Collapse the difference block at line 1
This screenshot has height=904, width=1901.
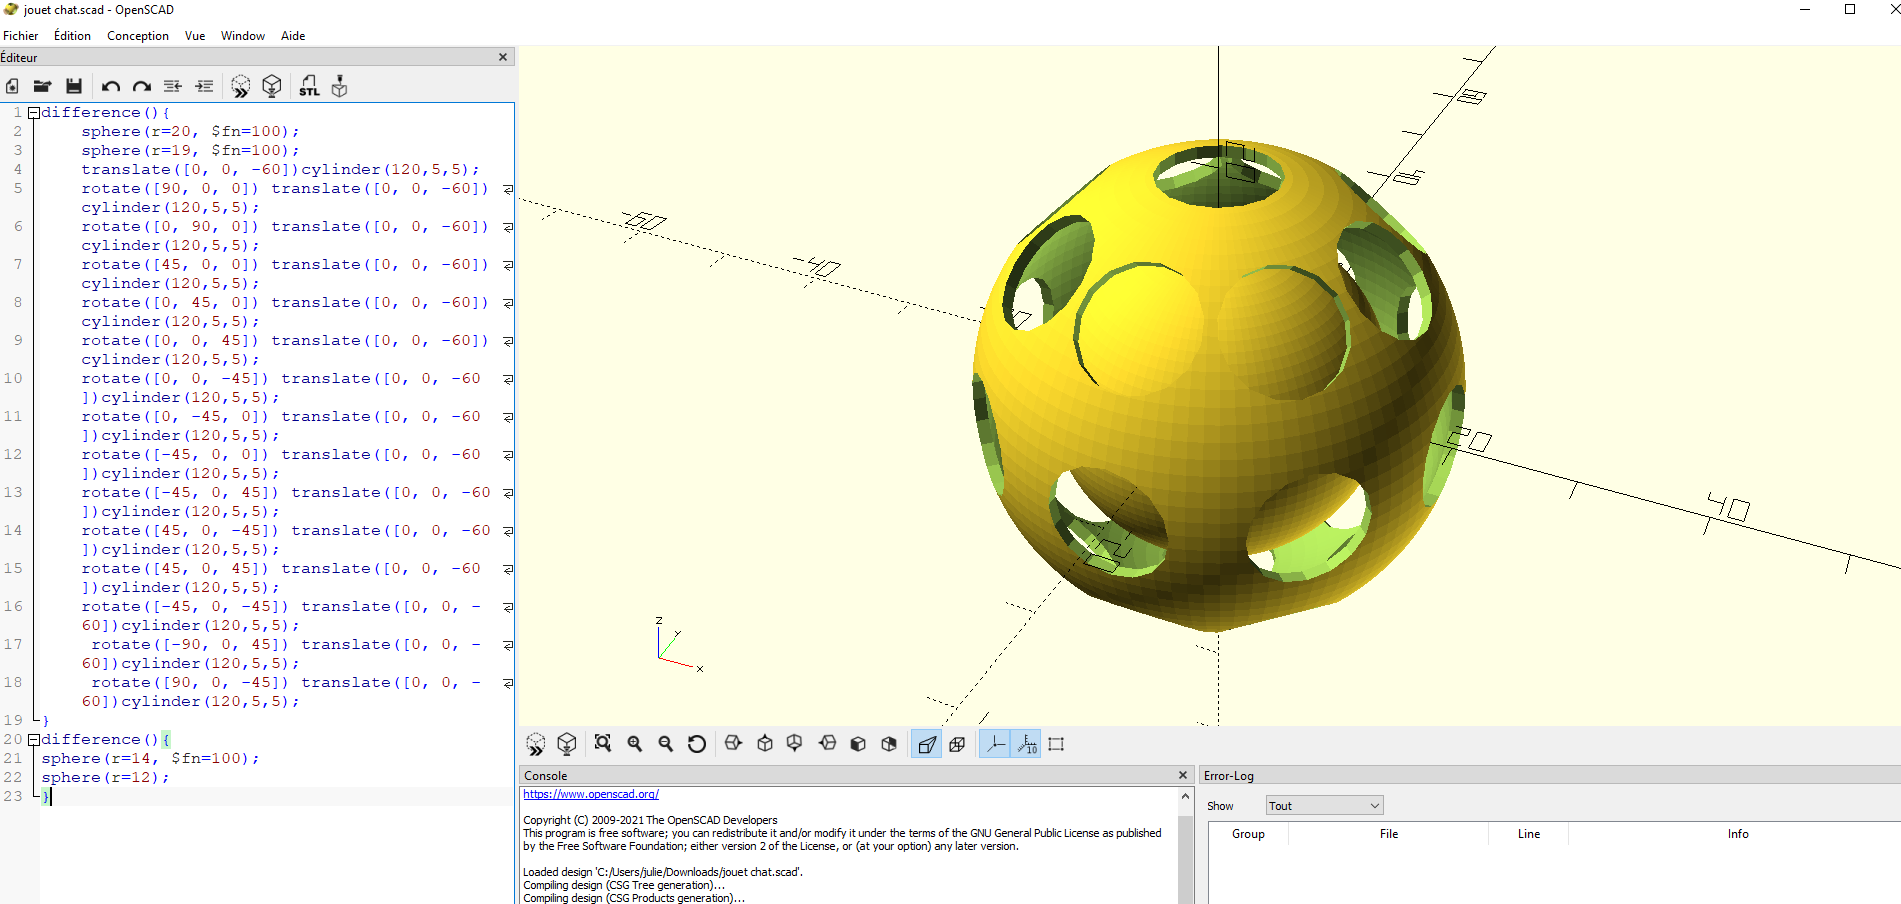(34, 113)
